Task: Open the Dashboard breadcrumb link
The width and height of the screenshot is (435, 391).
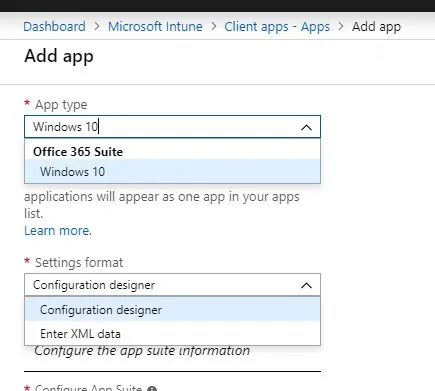Action: tap(54, 27)
